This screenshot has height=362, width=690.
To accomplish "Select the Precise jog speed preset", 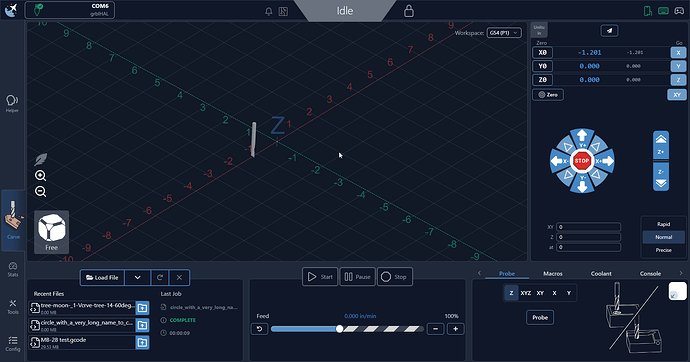I will pos(663,250).
